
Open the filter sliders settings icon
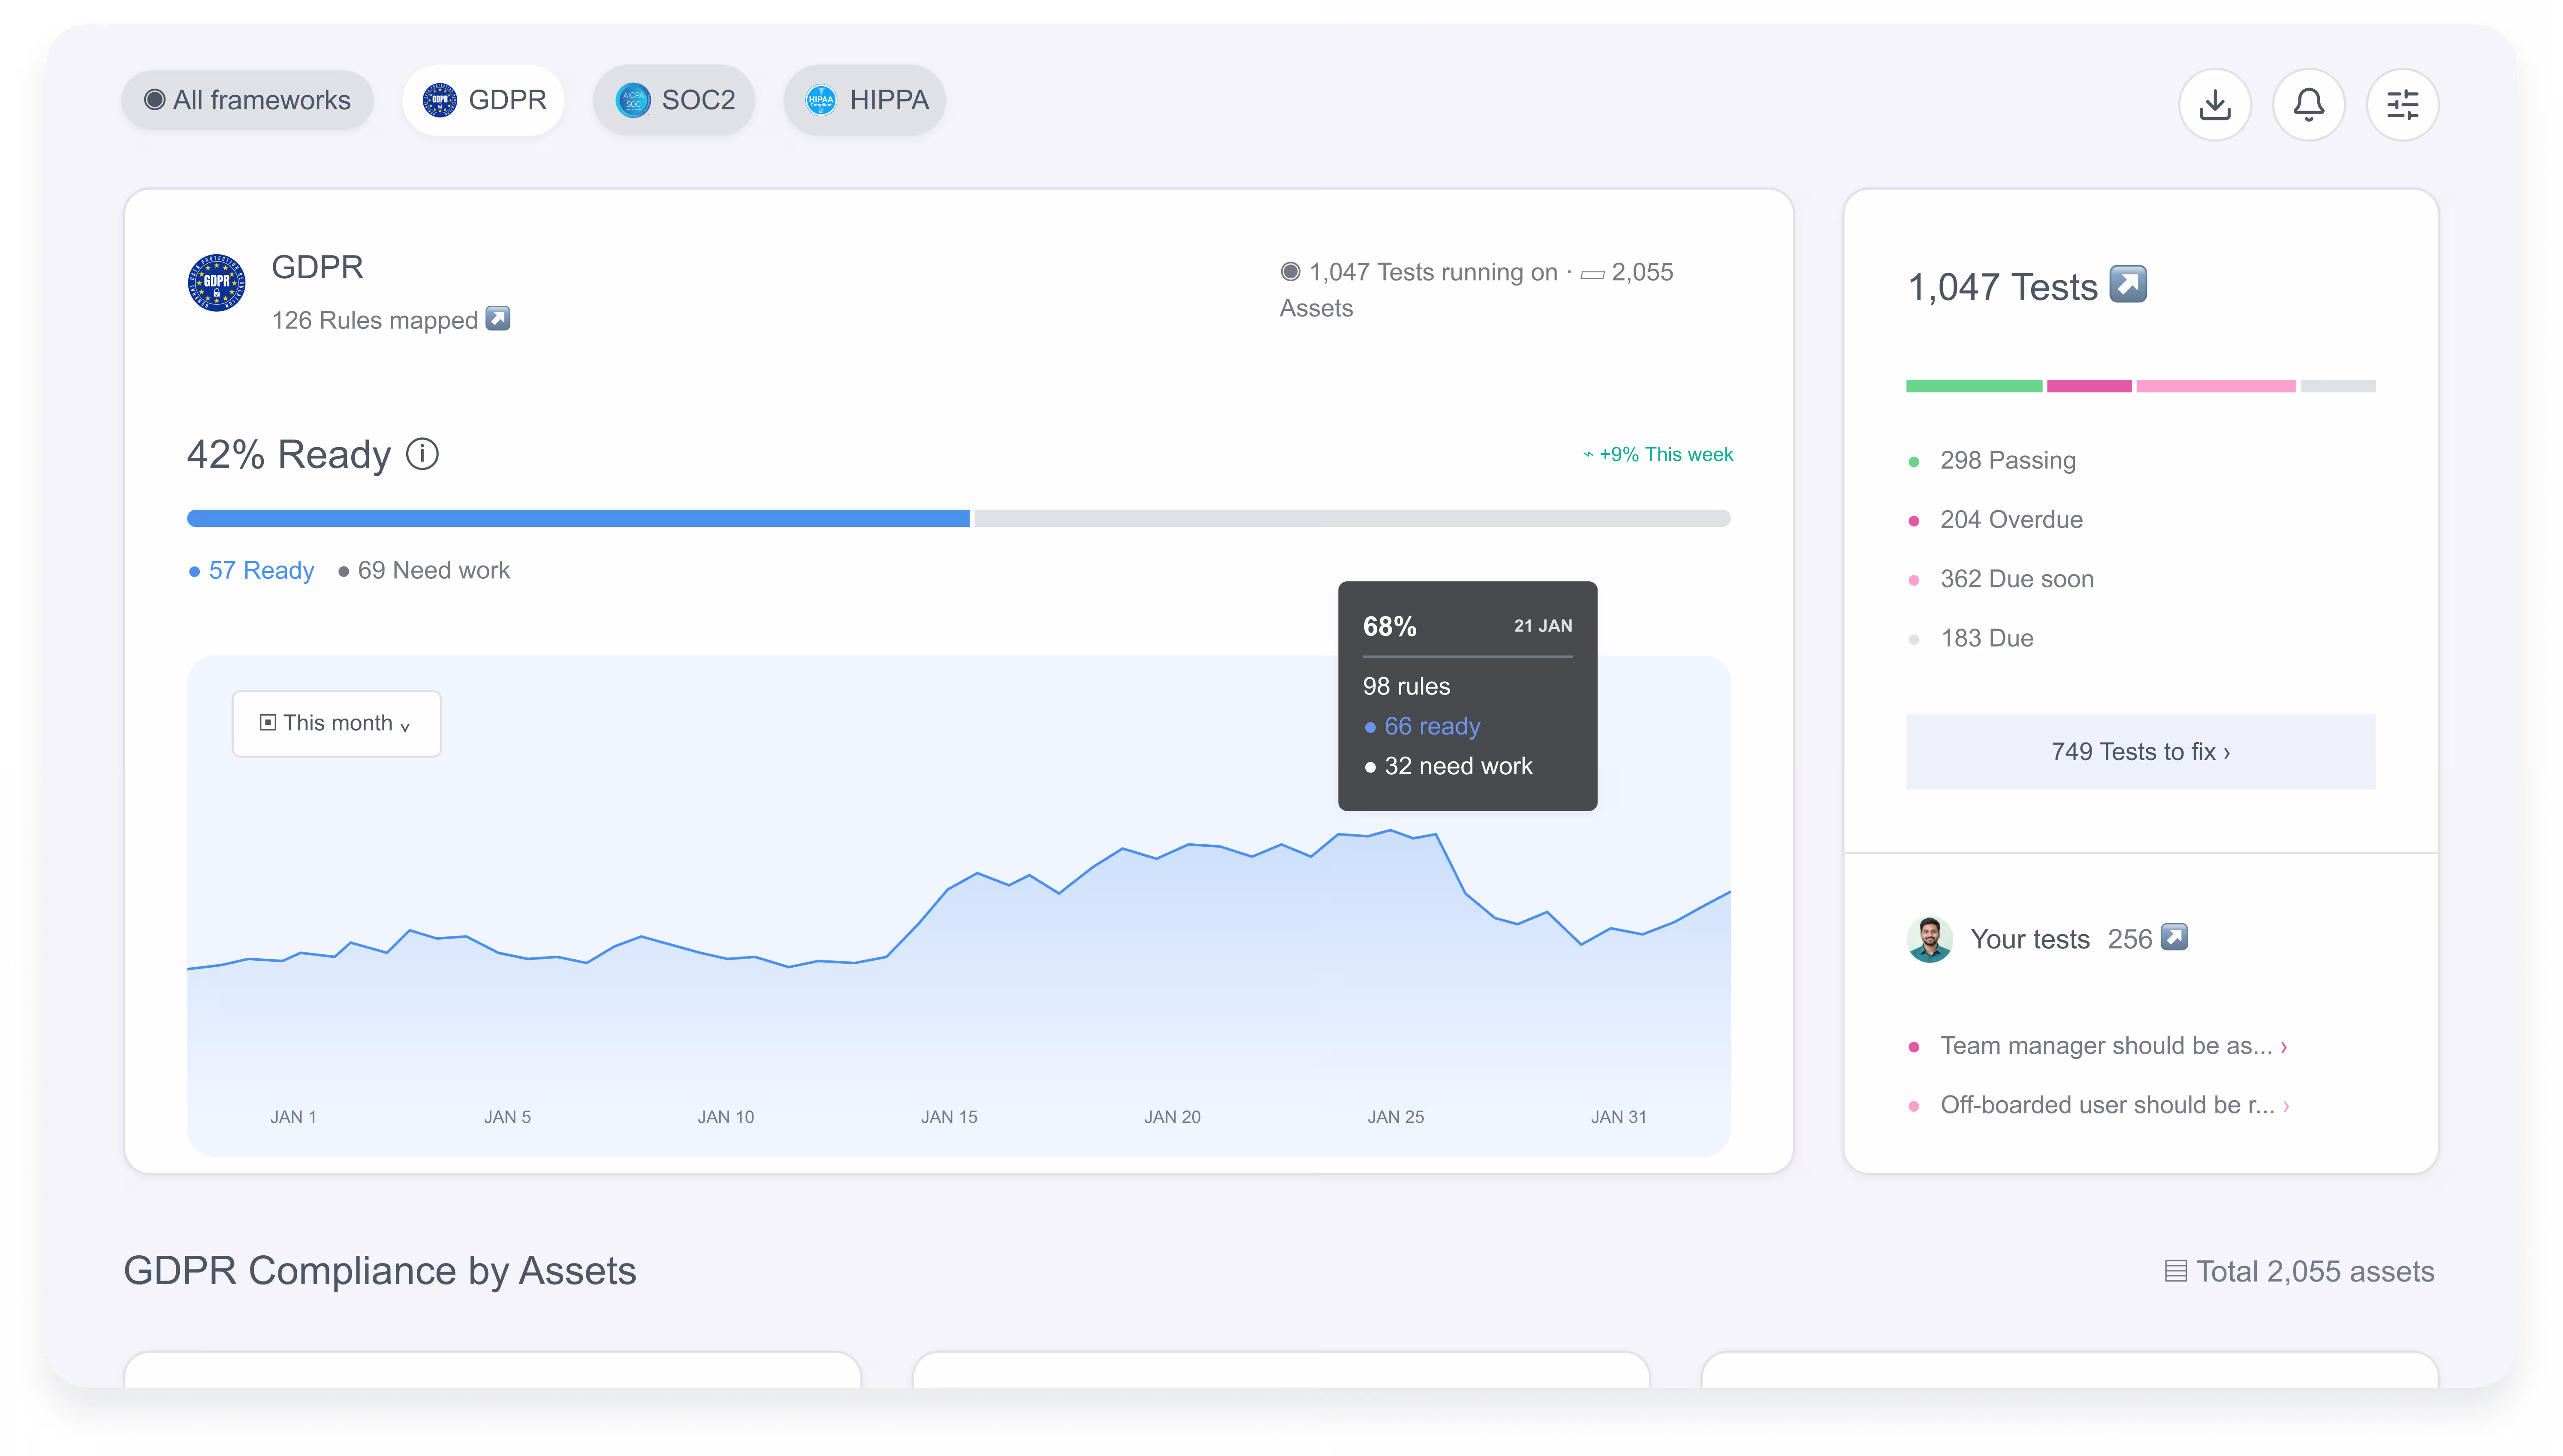coord(2402,104)
